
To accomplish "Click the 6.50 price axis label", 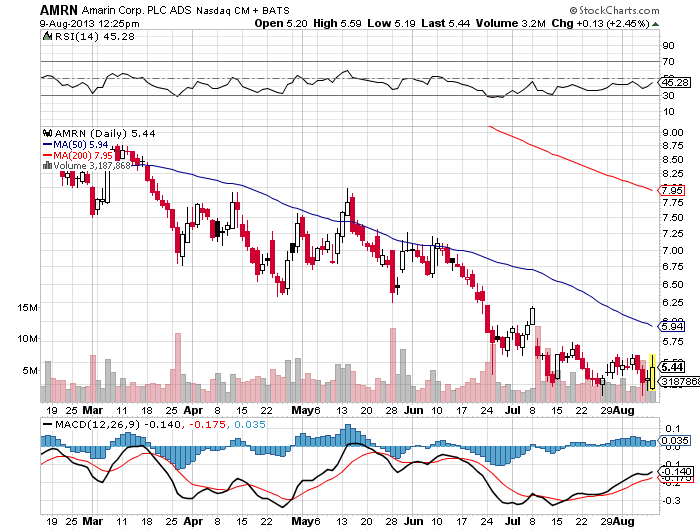I will pos(673,285).
